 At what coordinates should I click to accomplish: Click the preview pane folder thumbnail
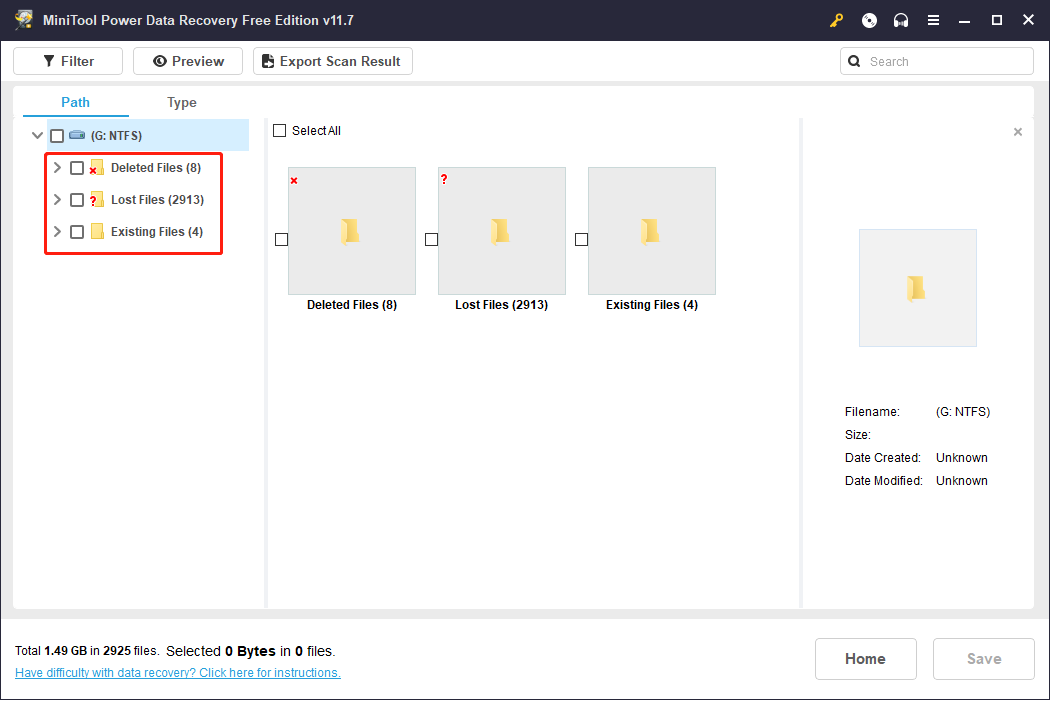[x=918, y=288]
